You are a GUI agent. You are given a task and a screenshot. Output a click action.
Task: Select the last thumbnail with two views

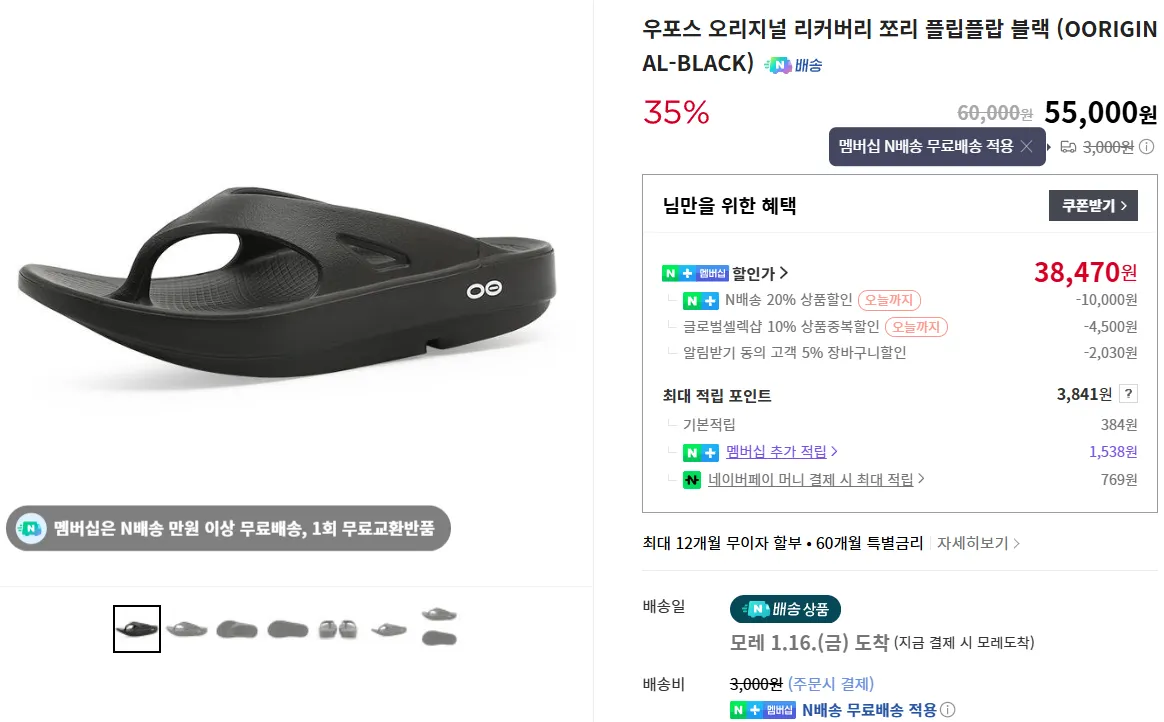[439, 627]
